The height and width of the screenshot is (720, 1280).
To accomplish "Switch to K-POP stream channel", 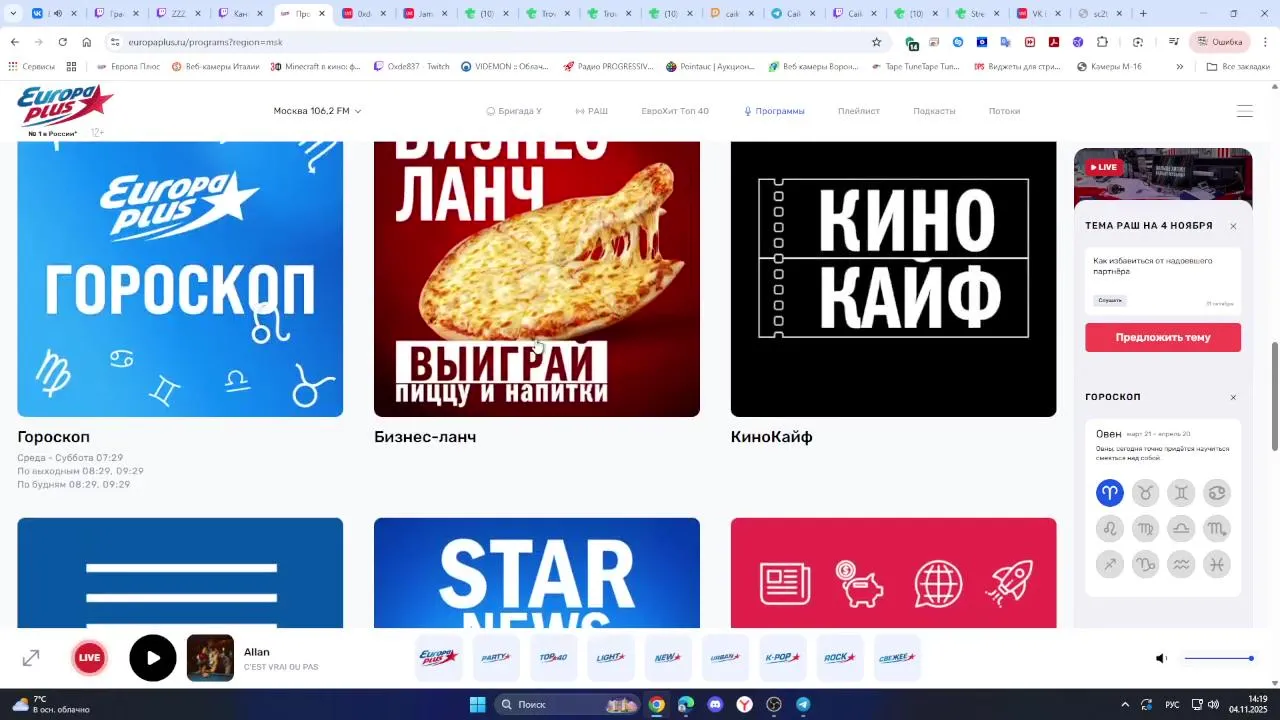I will click(x=782, y=658).
